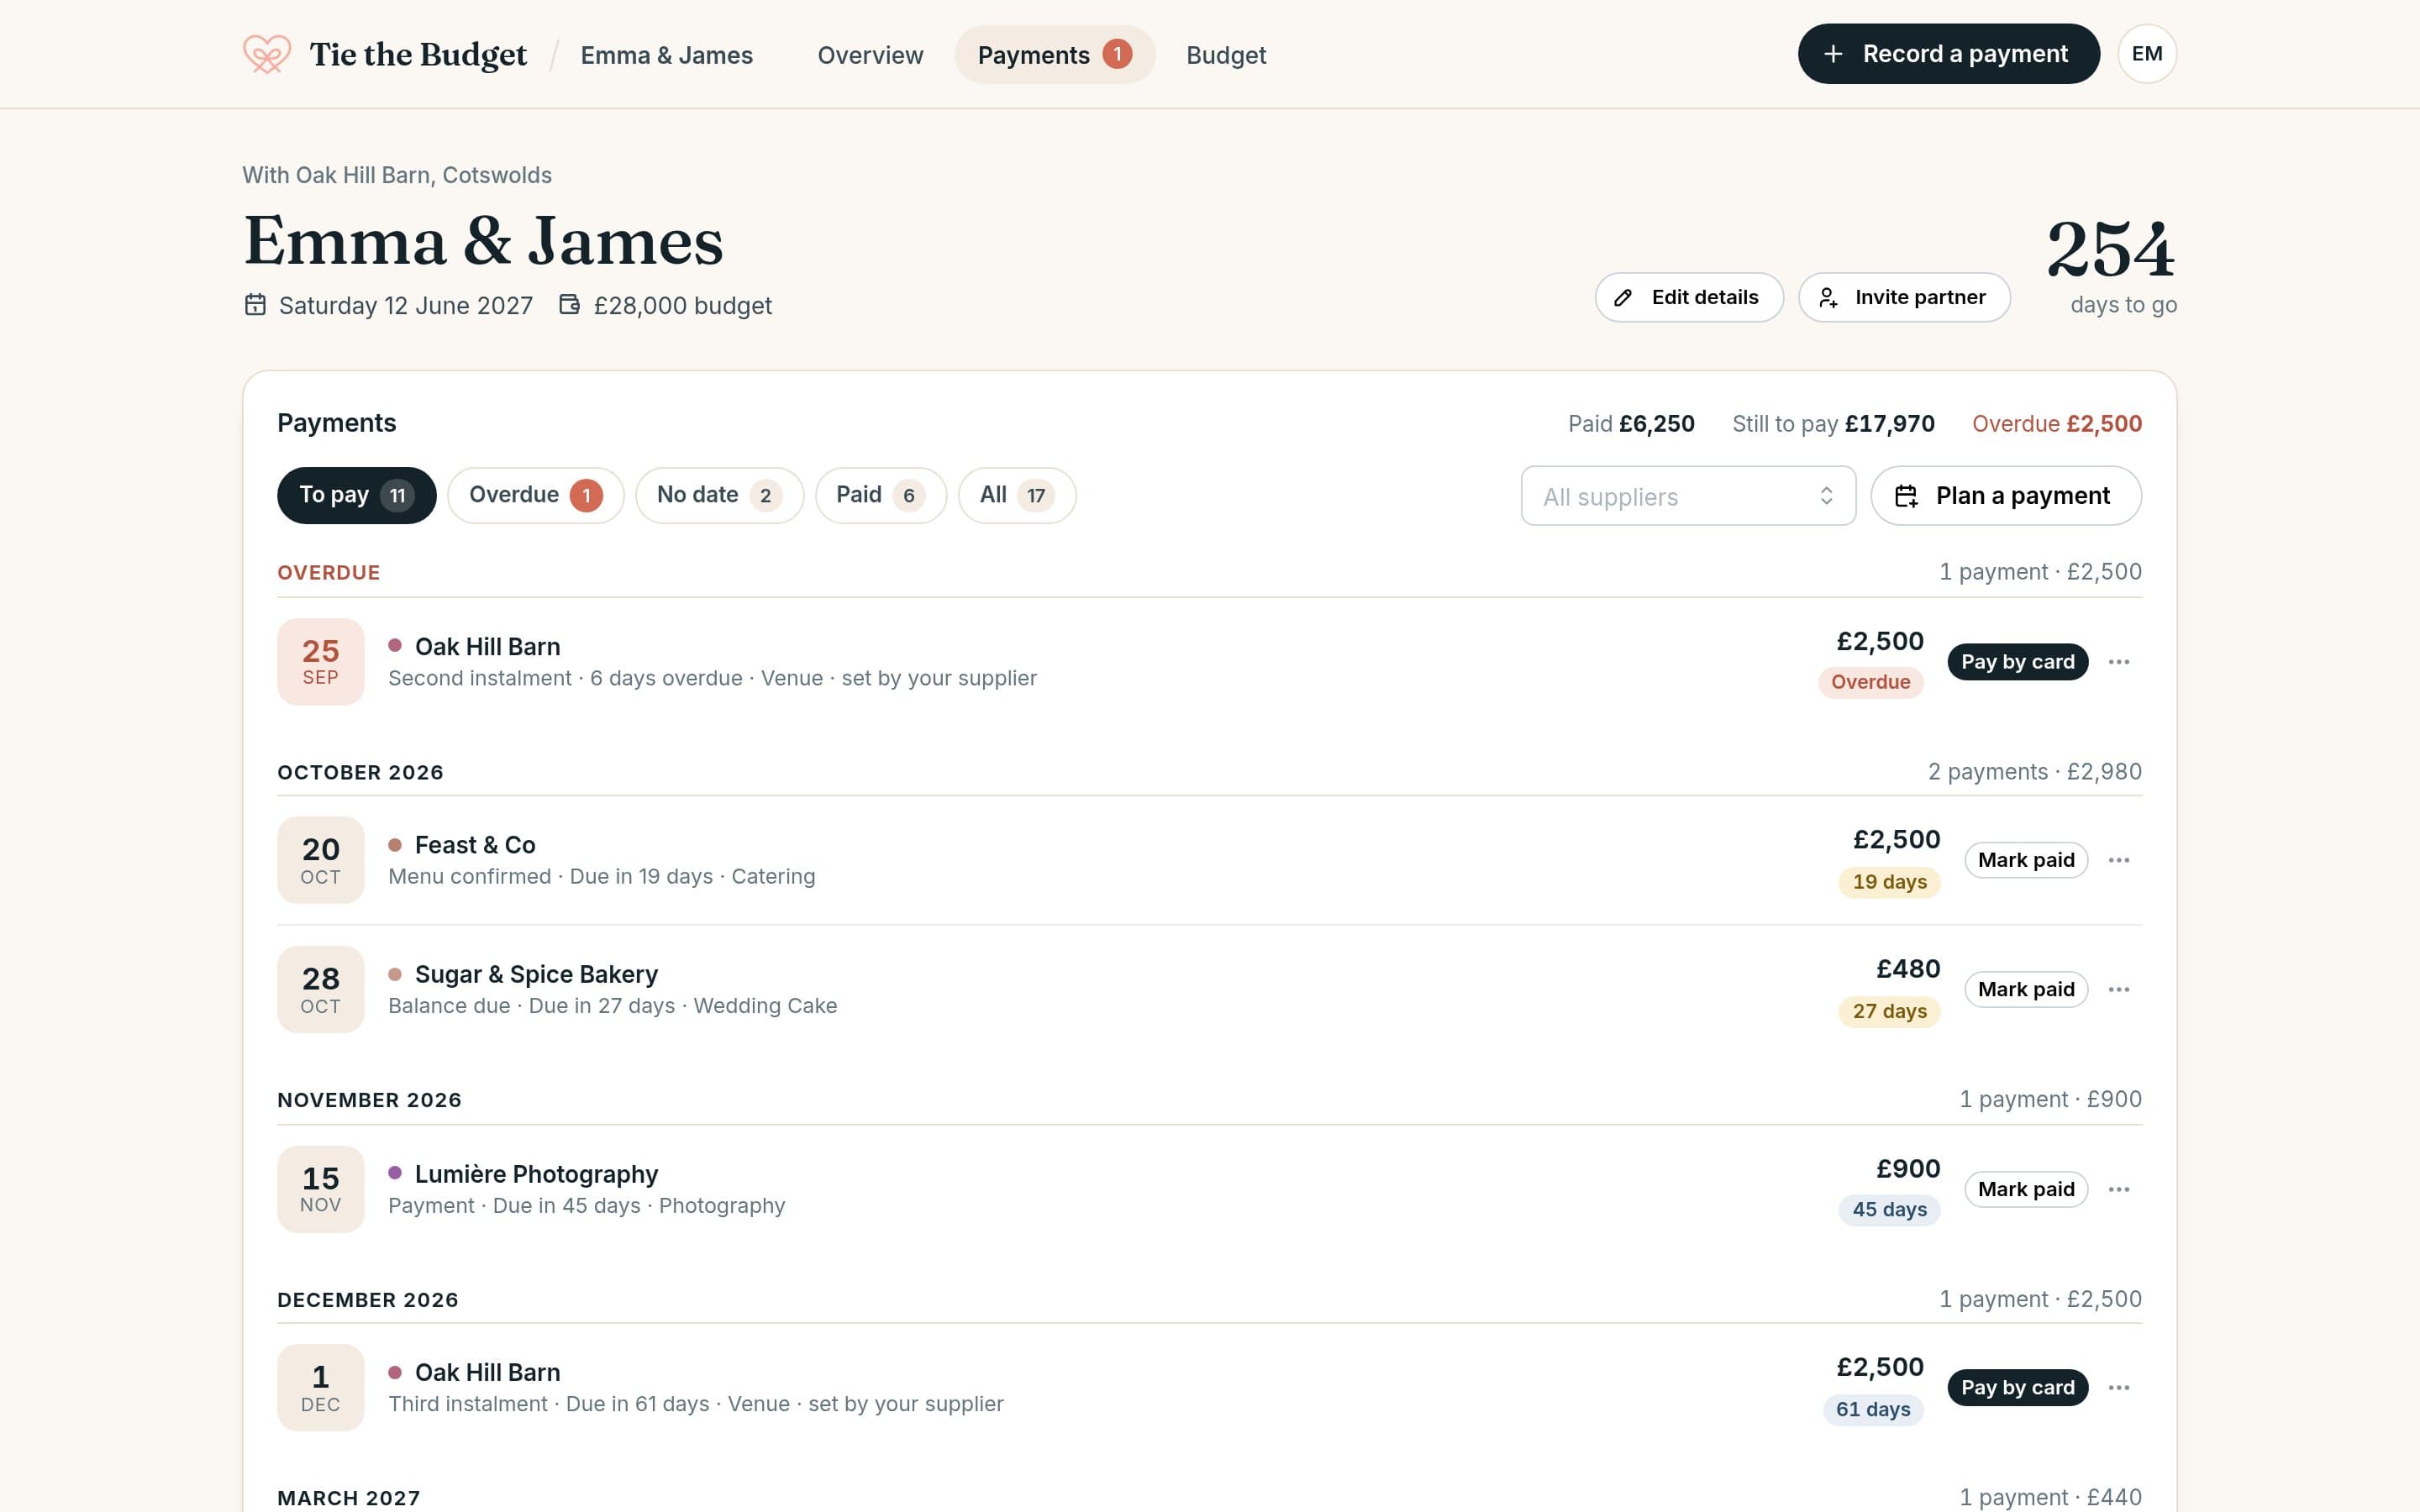Click the Sugar & Spice Bakery supplier name
Screen dimensions: 2420x1512
536,974
